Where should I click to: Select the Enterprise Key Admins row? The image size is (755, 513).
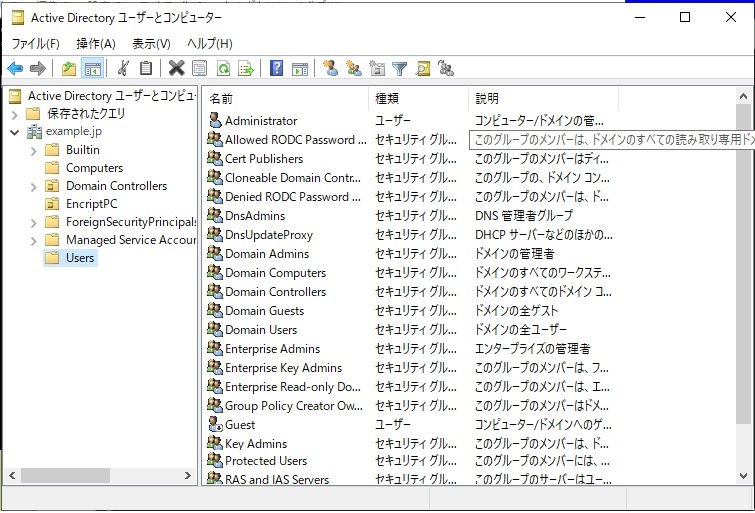pos(410,368)
